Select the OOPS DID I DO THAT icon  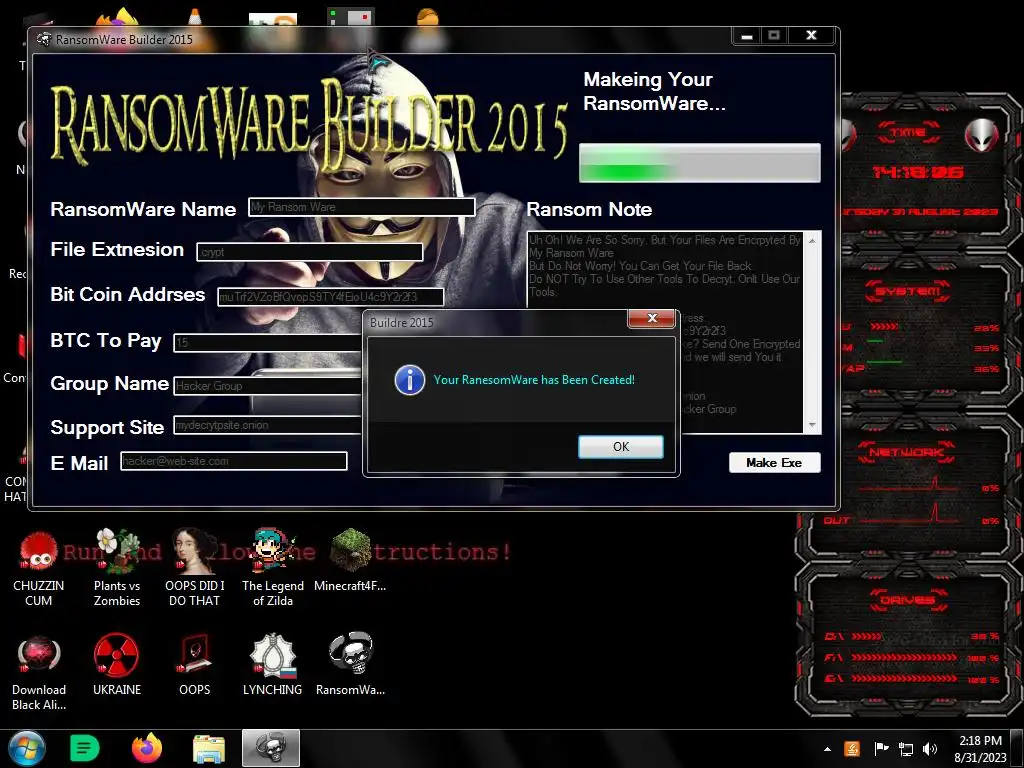[195, 568]
